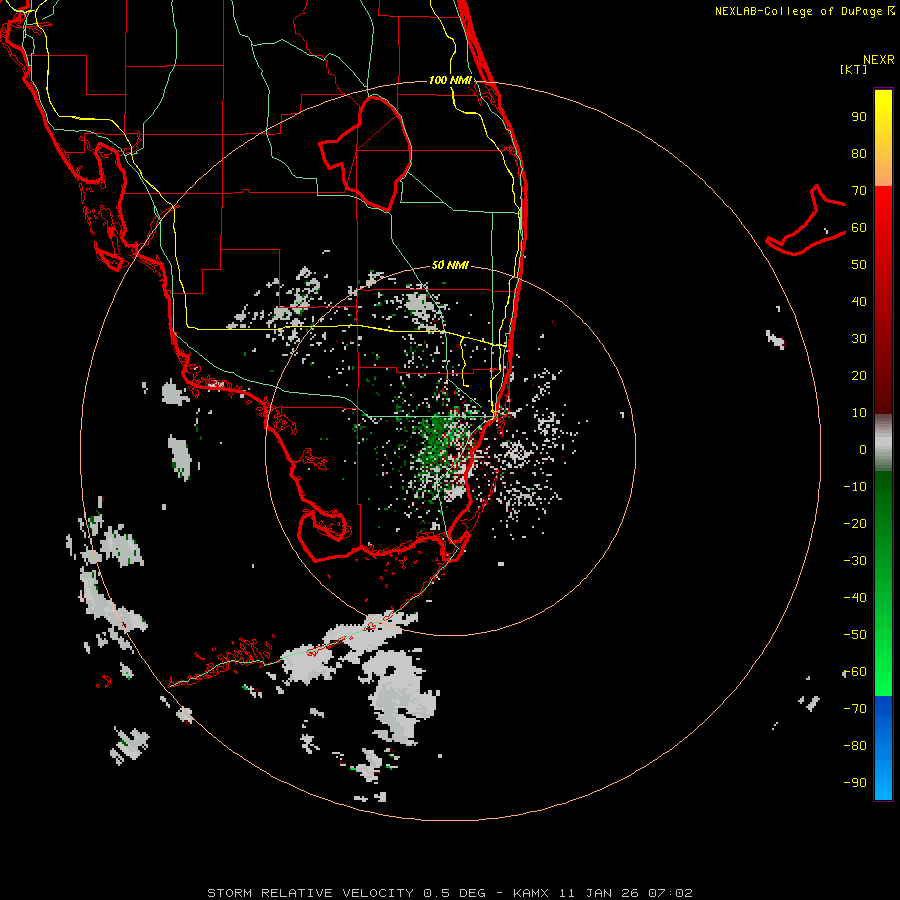The height and width of the screenshot is (900, 900).
Task: Click the '-20' scale label
Action: (855, 523)
